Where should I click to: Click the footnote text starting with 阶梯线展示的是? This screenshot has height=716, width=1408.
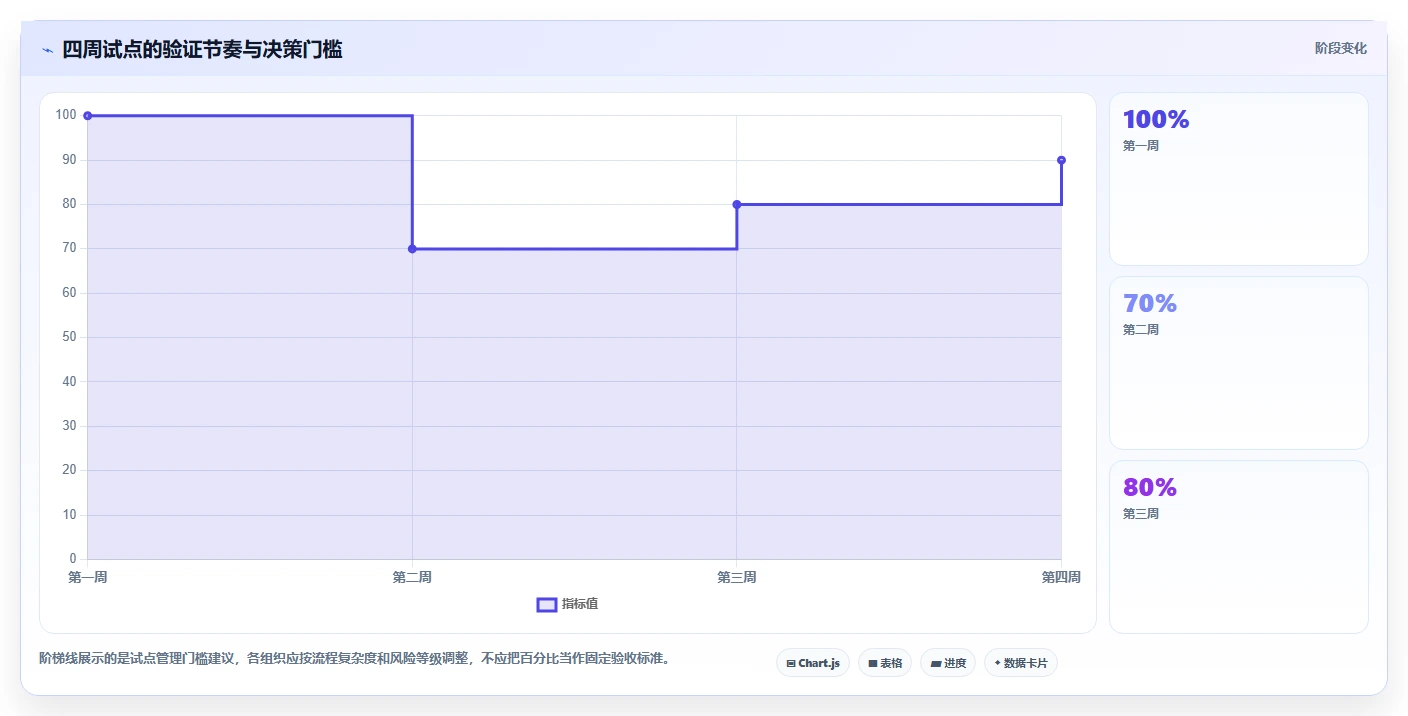pyautogui.click(x=354, y=658)
